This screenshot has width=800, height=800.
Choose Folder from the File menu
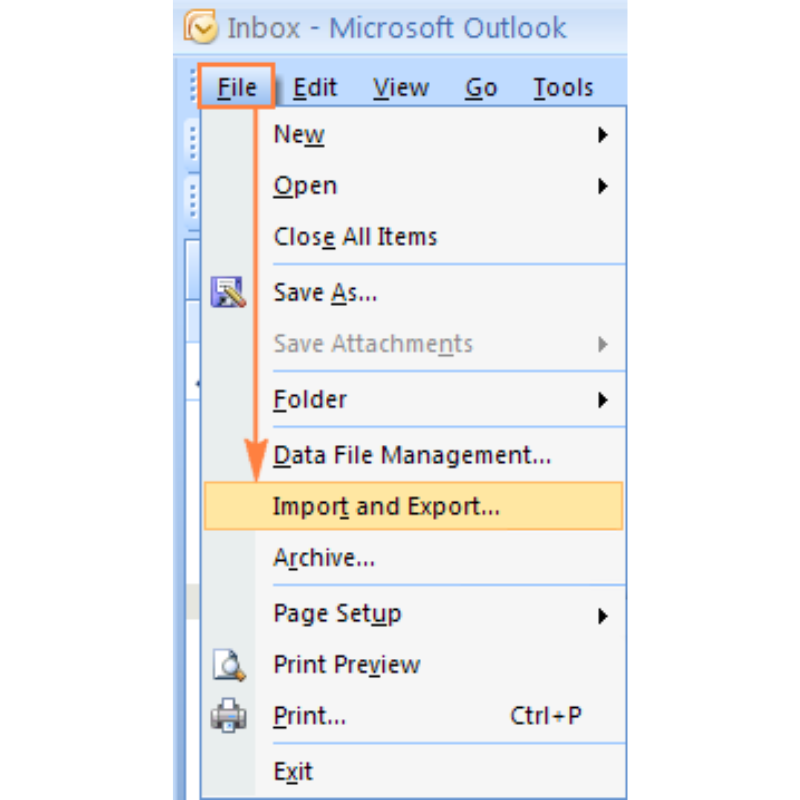(x=413, y=399)
